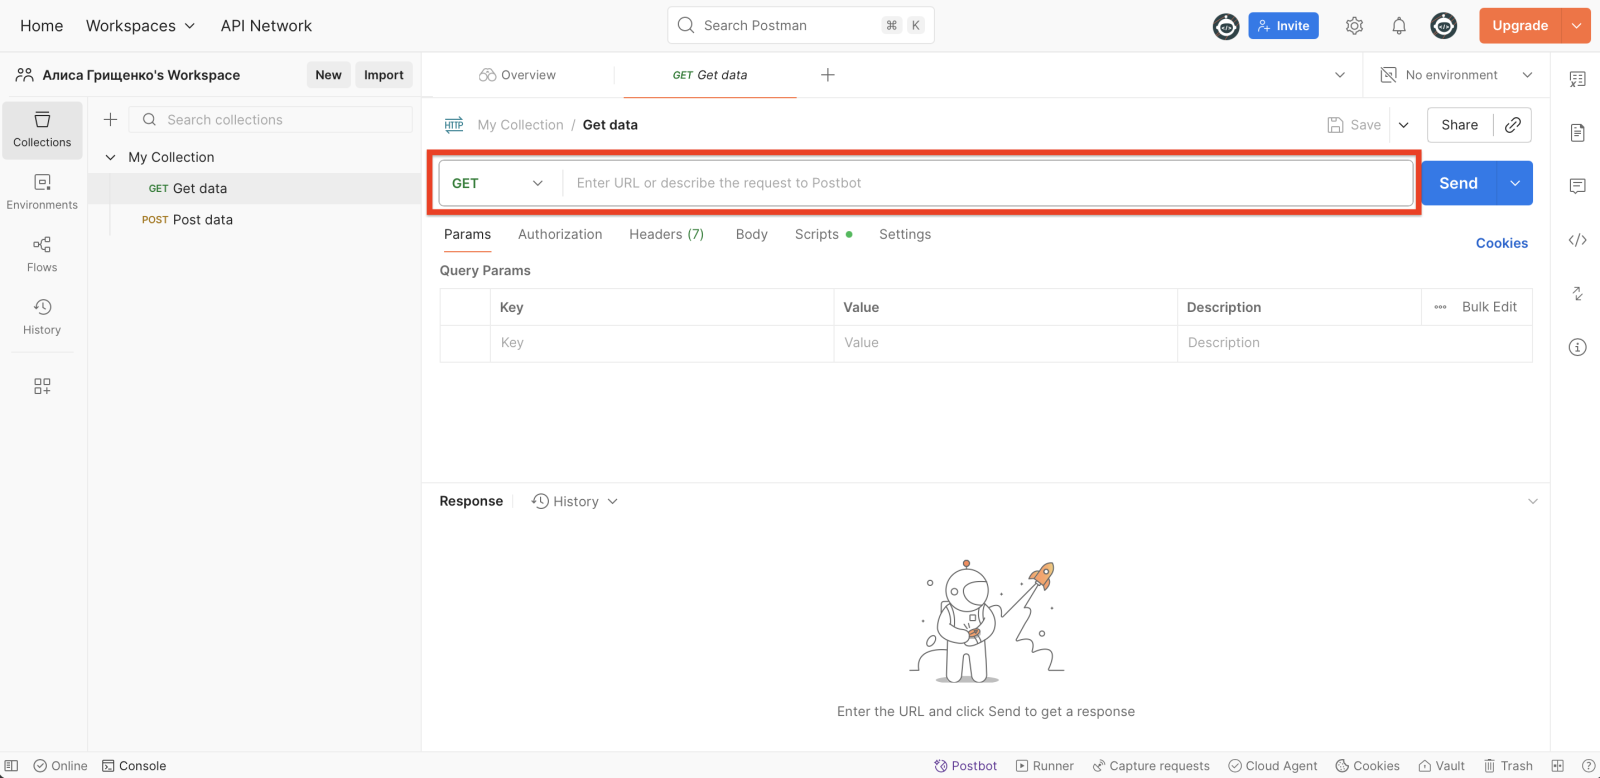
Task: Open the code snippet icon
Action: (x=1577, y=240)
